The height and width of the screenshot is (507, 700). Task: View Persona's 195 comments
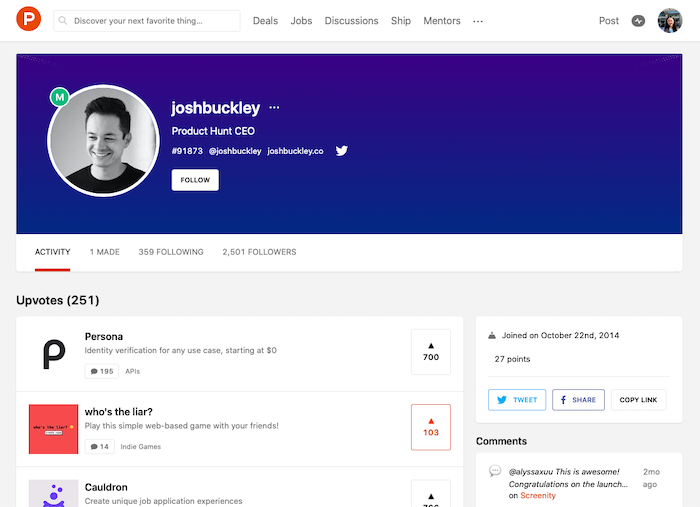102,371
